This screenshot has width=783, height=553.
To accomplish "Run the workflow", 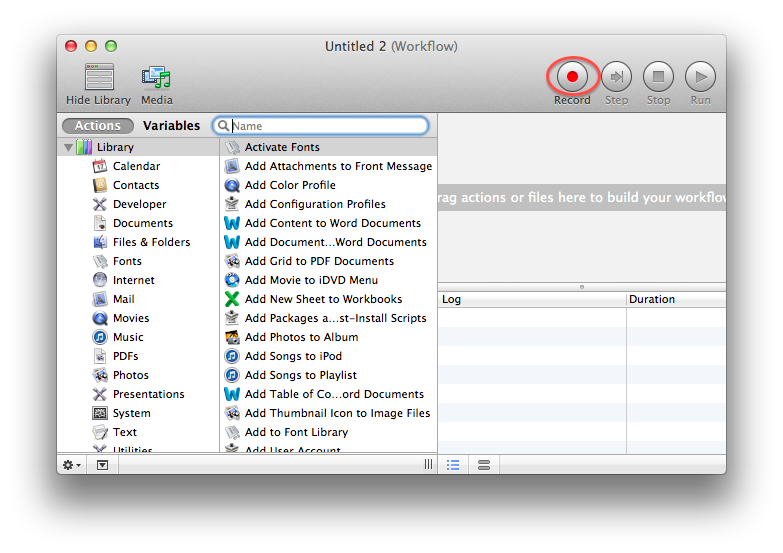I will coord(700,77).
